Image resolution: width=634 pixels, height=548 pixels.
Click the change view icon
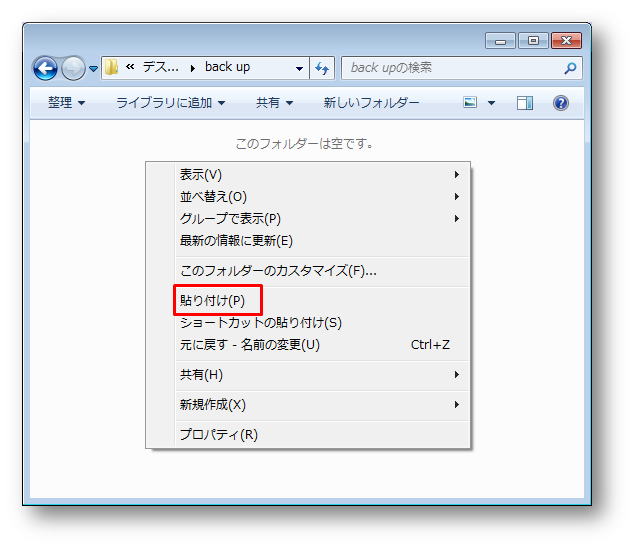470,102
